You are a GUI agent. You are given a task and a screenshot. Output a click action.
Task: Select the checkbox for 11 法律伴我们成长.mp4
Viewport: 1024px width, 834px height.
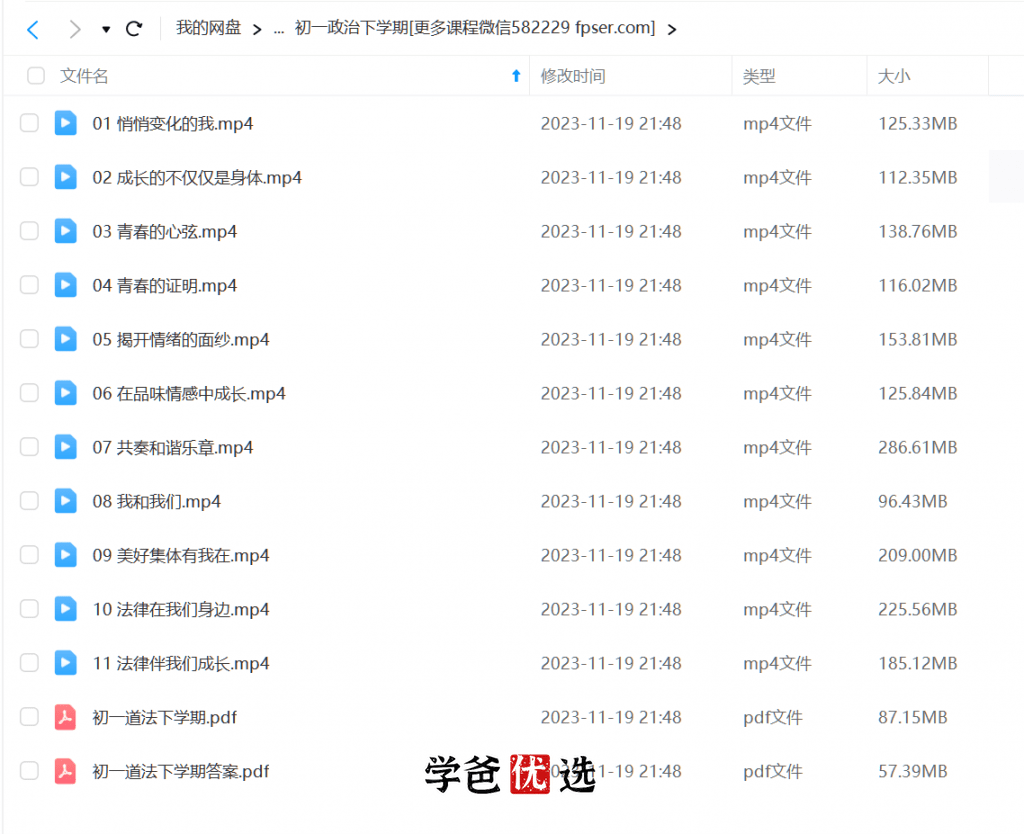pos(29,663)
